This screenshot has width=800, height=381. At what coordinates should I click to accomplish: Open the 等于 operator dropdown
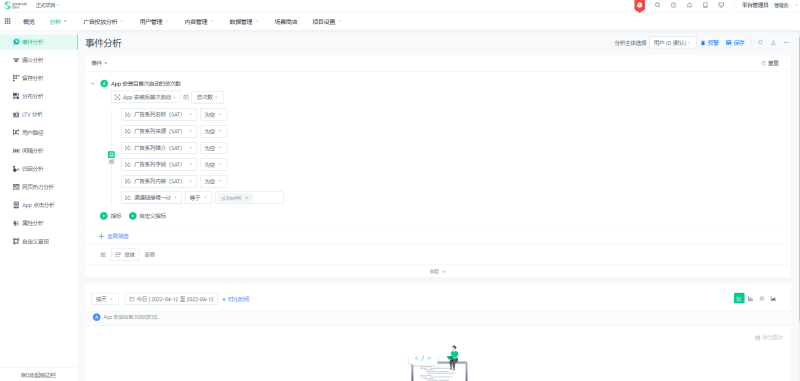198,198
